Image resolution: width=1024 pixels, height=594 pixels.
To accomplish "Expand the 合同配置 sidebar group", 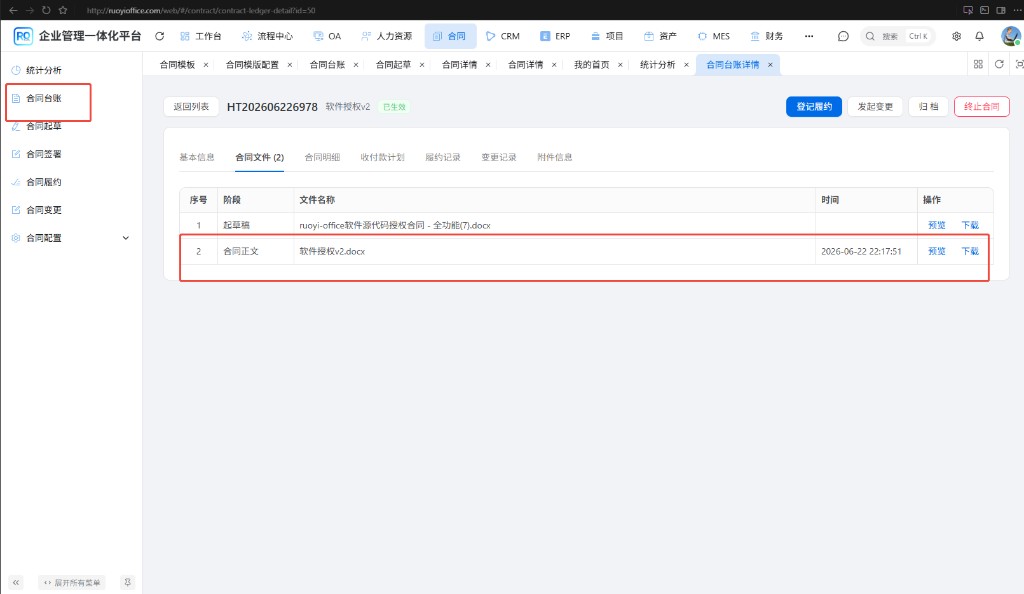I will click(x=71, y=238).
